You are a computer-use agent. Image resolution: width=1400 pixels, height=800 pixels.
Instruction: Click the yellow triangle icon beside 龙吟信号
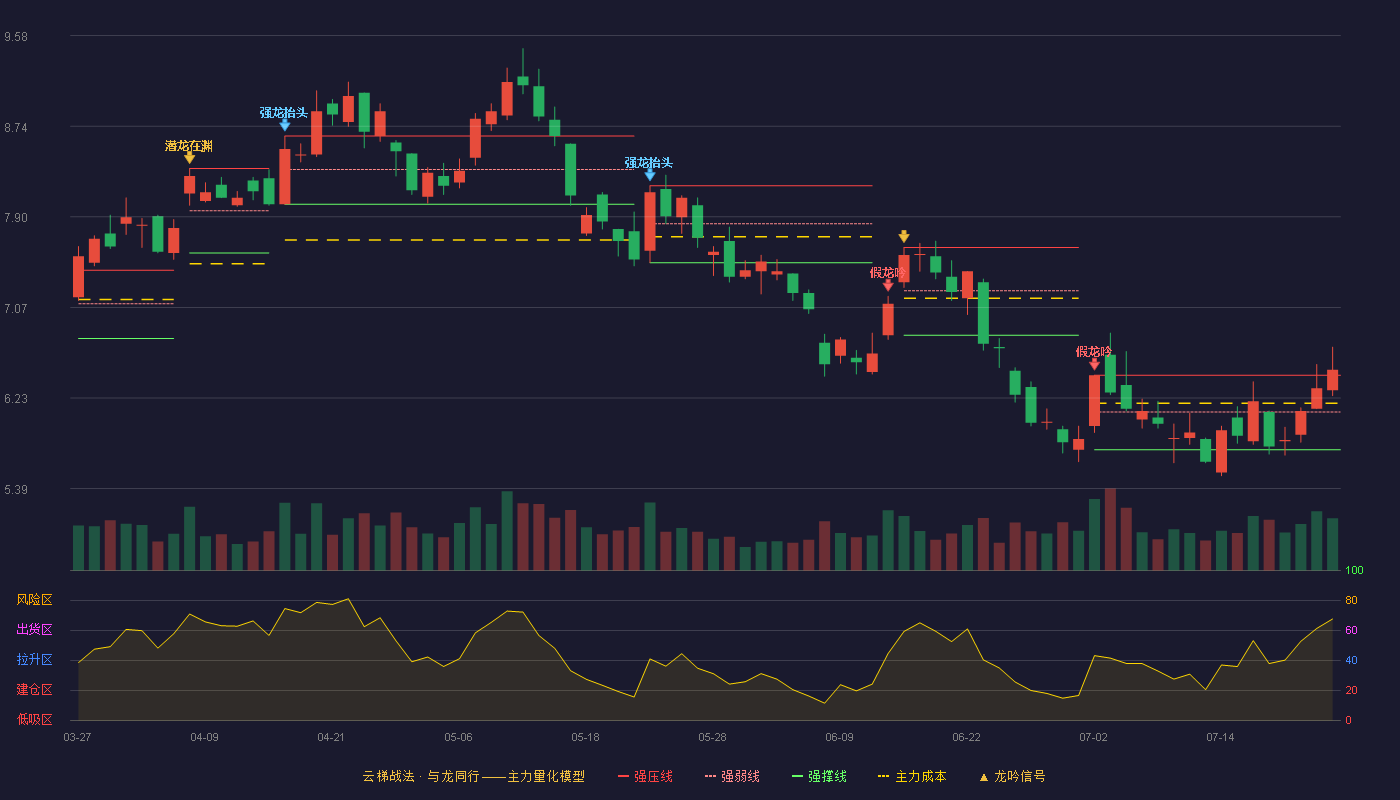(x=984, y=776)
